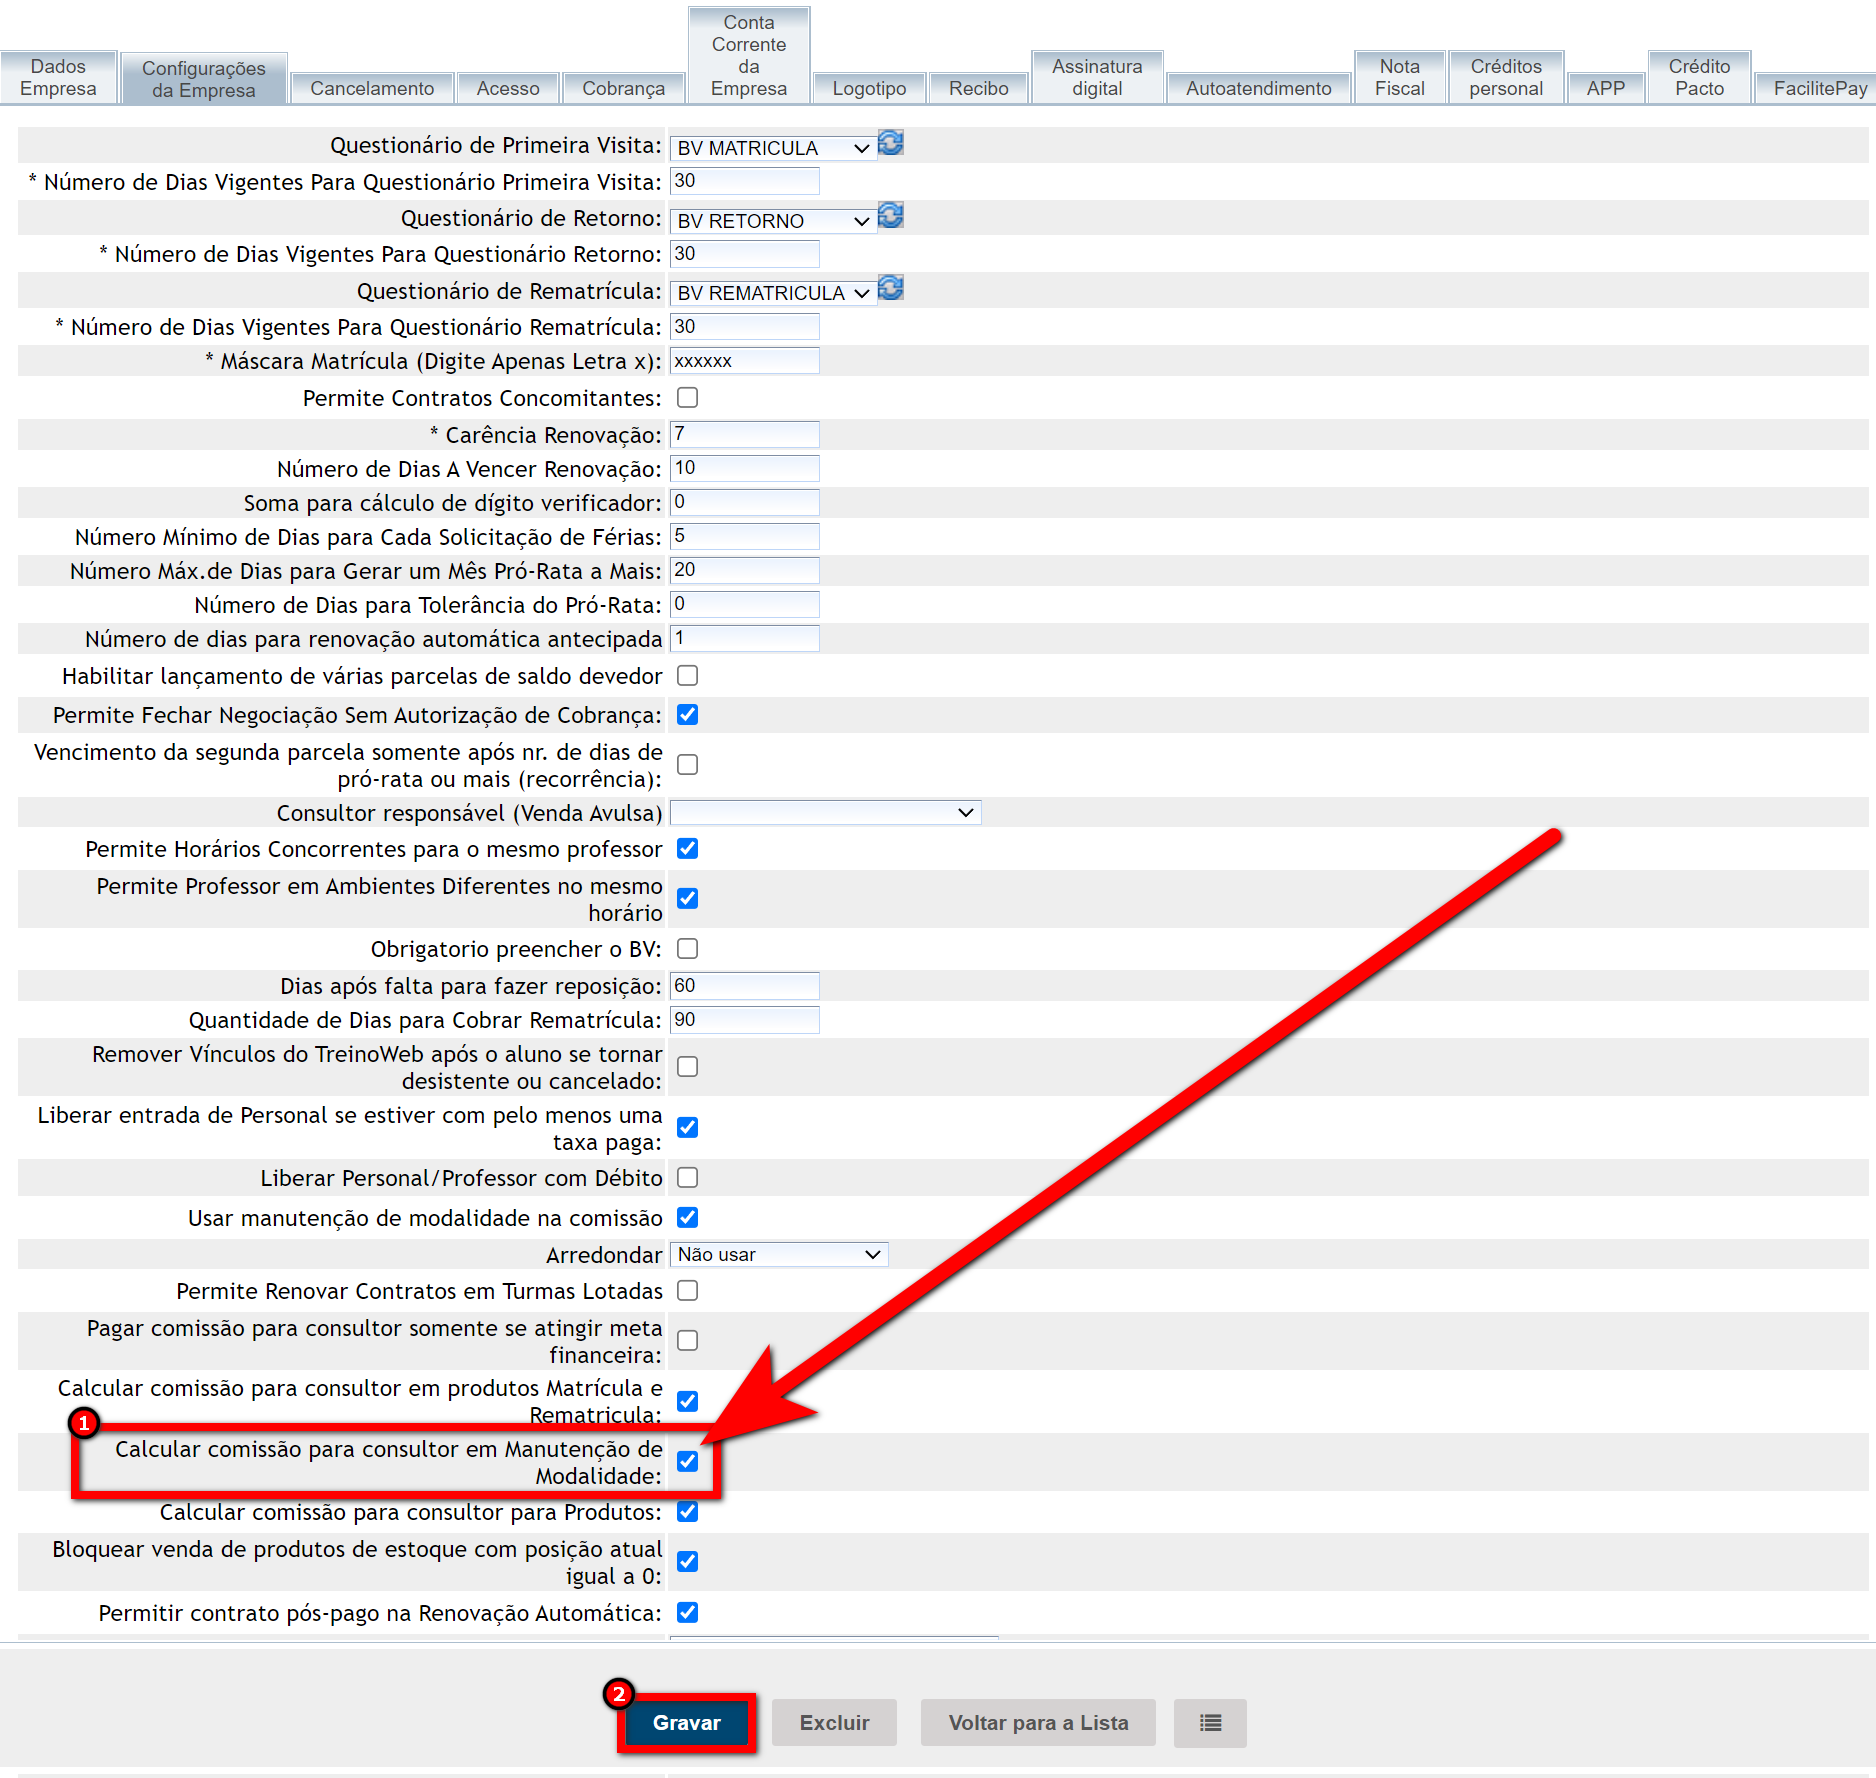Open the Arredondar dropdown
The height and width of the screenshot is (1778, 1876).
pyautogui.click(x=778, y=1255)
